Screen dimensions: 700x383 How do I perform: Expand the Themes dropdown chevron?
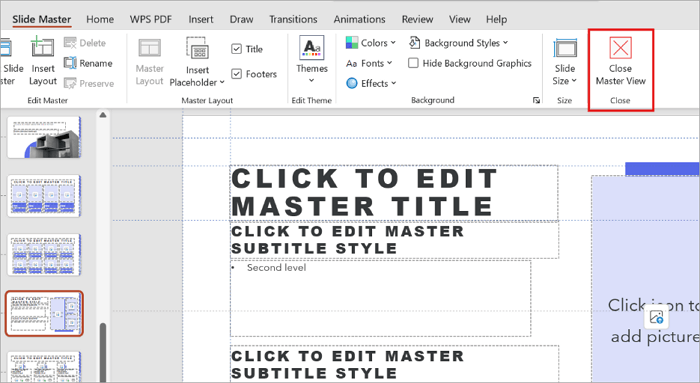tap(312, 81)
